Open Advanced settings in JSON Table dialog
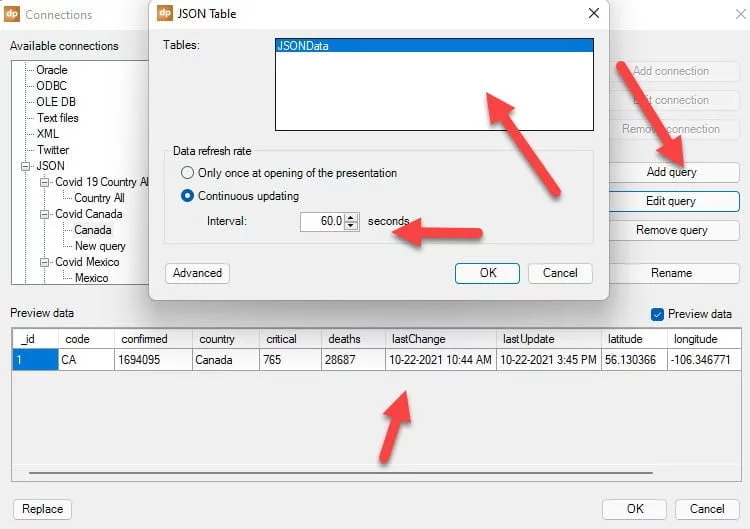Image resolution: width=750 pixels, height=529 pixels. 197,273
